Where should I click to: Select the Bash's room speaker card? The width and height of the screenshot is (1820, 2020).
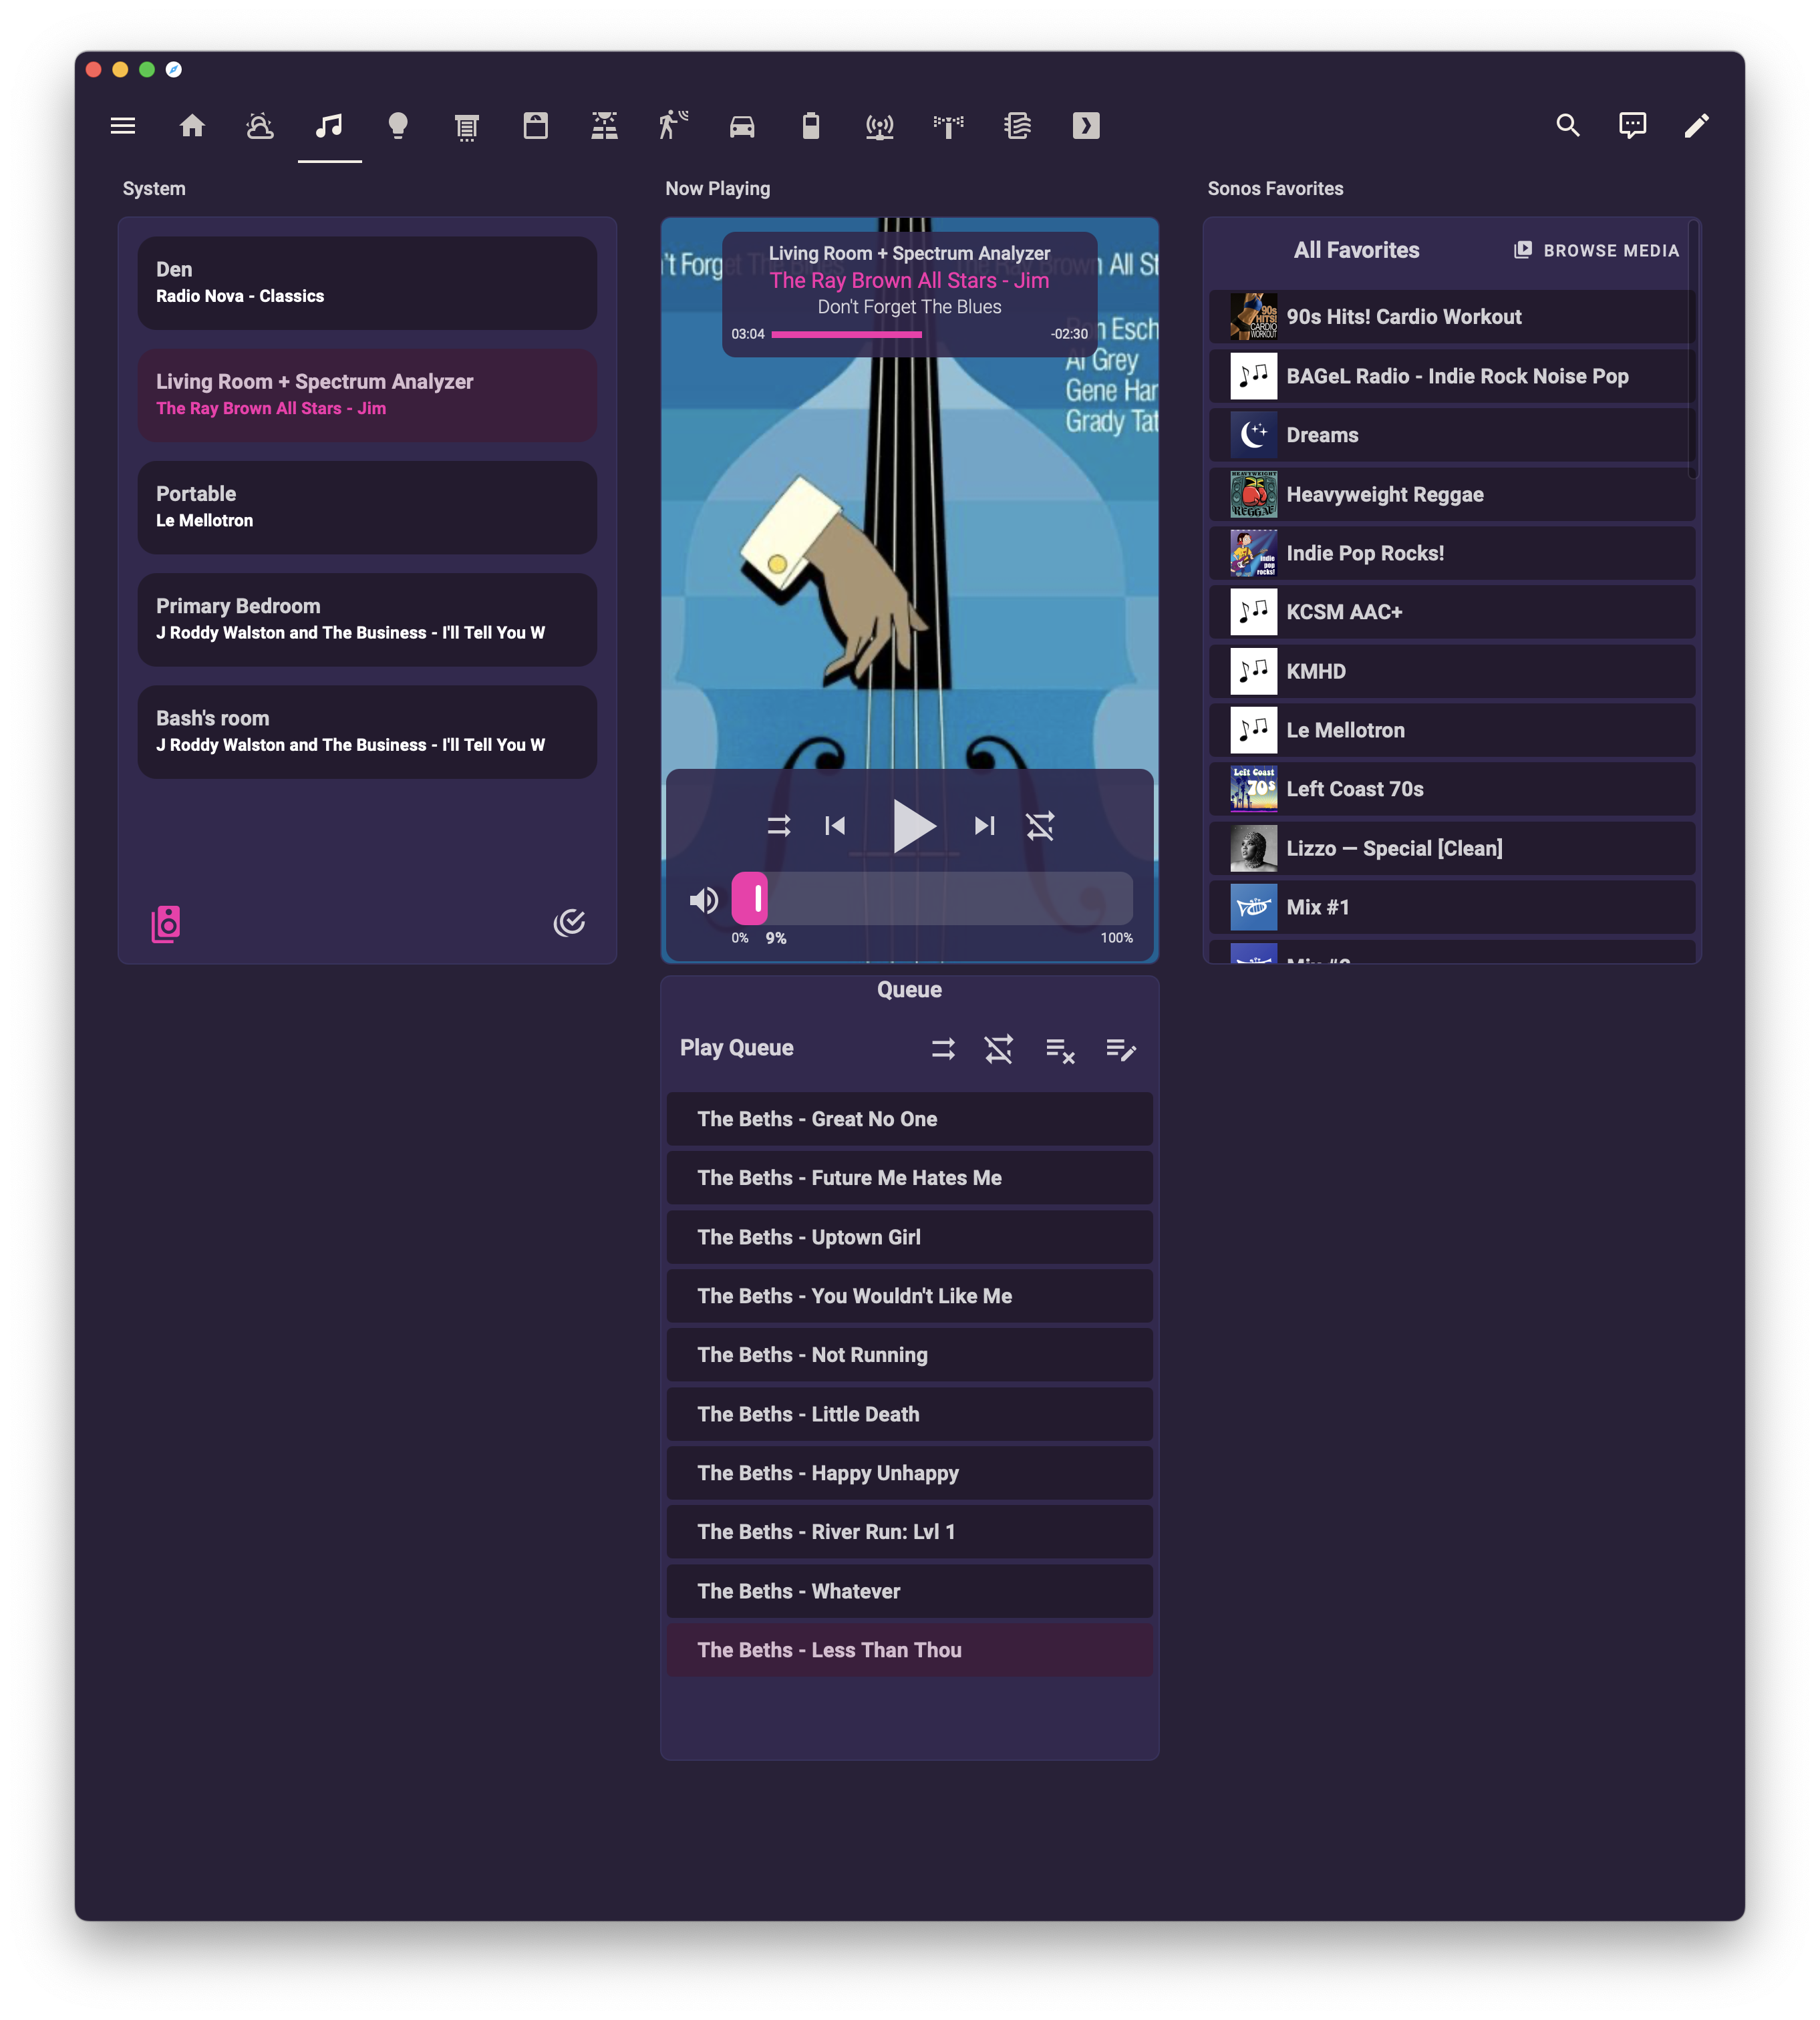pos(367,732)
